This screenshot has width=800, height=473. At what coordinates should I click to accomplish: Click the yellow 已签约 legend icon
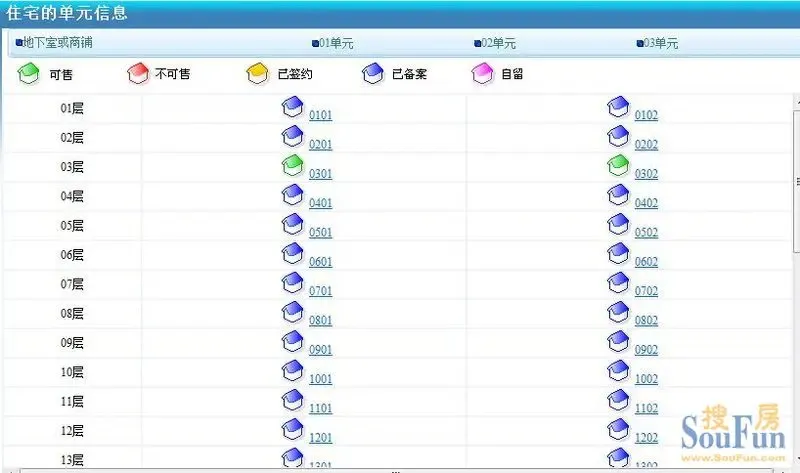coord(257,73)
